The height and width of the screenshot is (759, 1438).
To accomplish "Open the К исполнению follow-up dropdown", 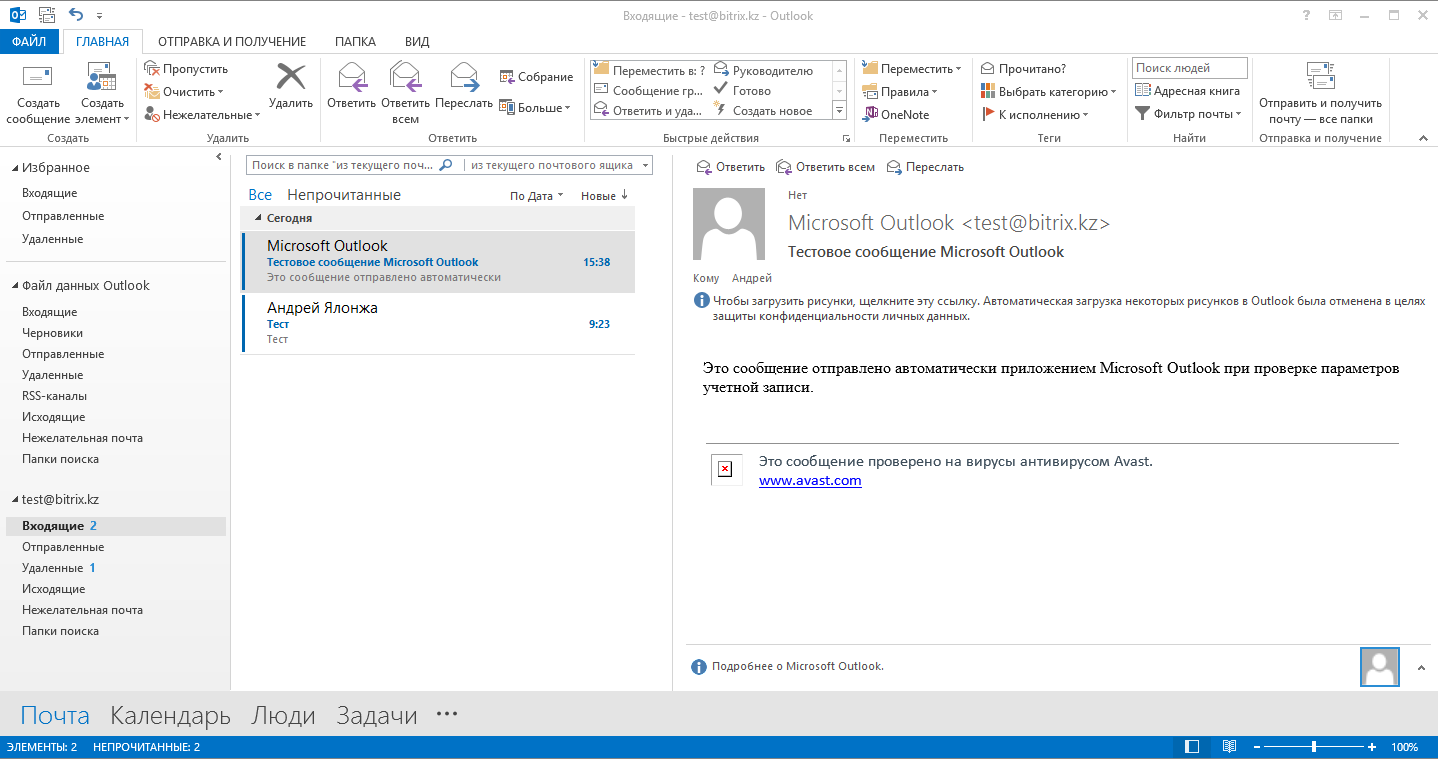I will coord(1035,115).
